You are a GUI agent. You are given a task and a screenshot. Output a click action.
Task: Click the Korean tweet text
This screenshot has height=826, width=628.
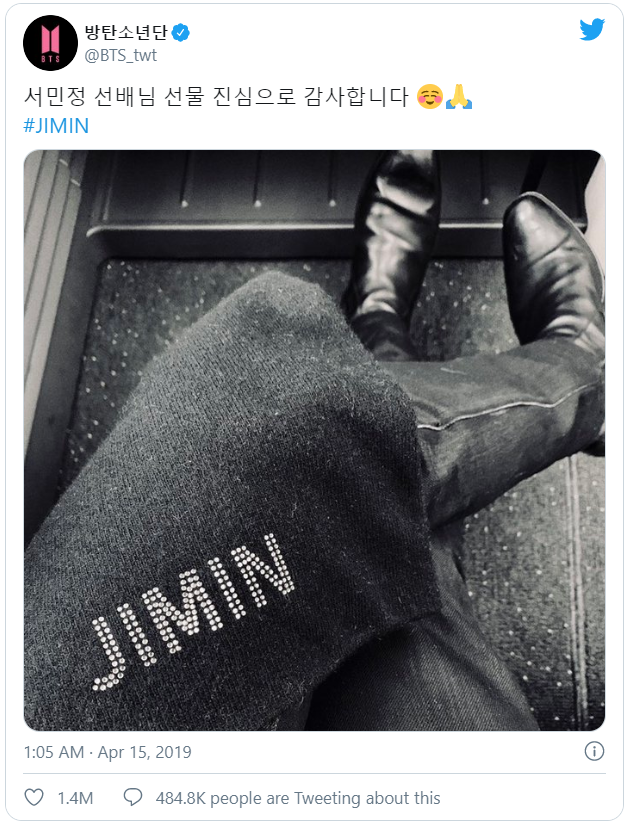[216, 97]
